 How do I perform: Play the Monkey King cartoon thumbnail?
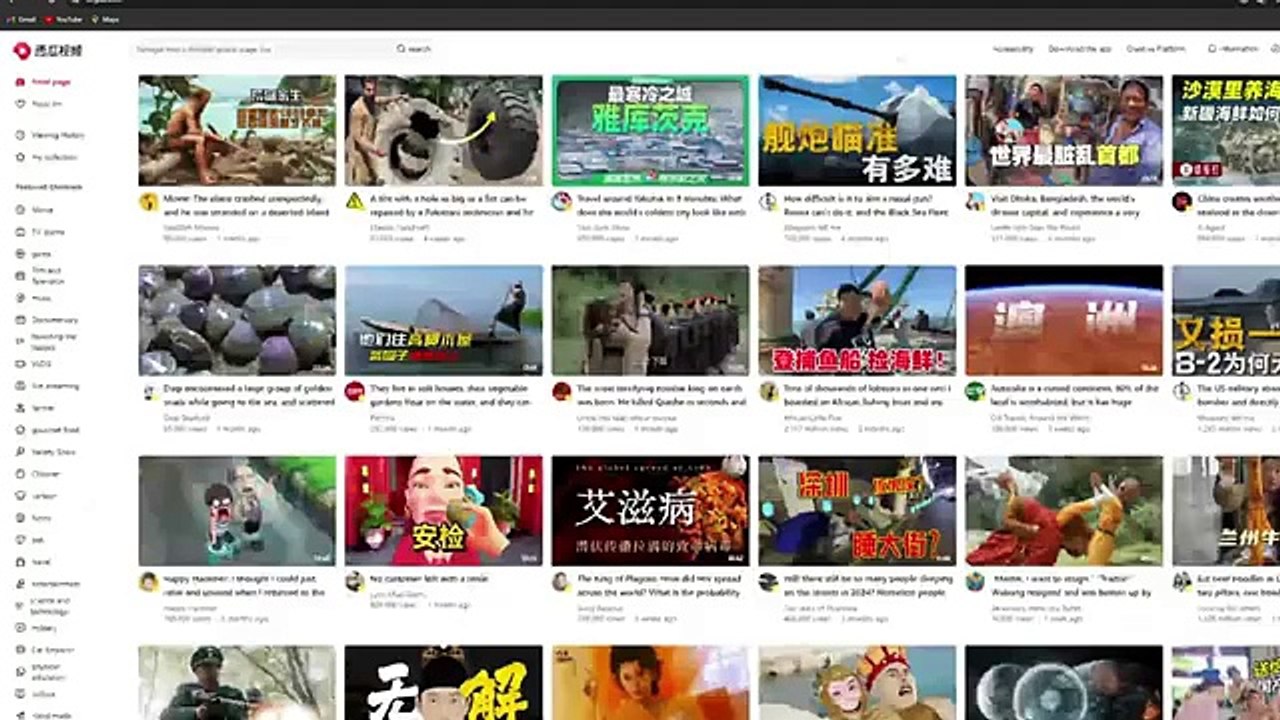point(857,683)
